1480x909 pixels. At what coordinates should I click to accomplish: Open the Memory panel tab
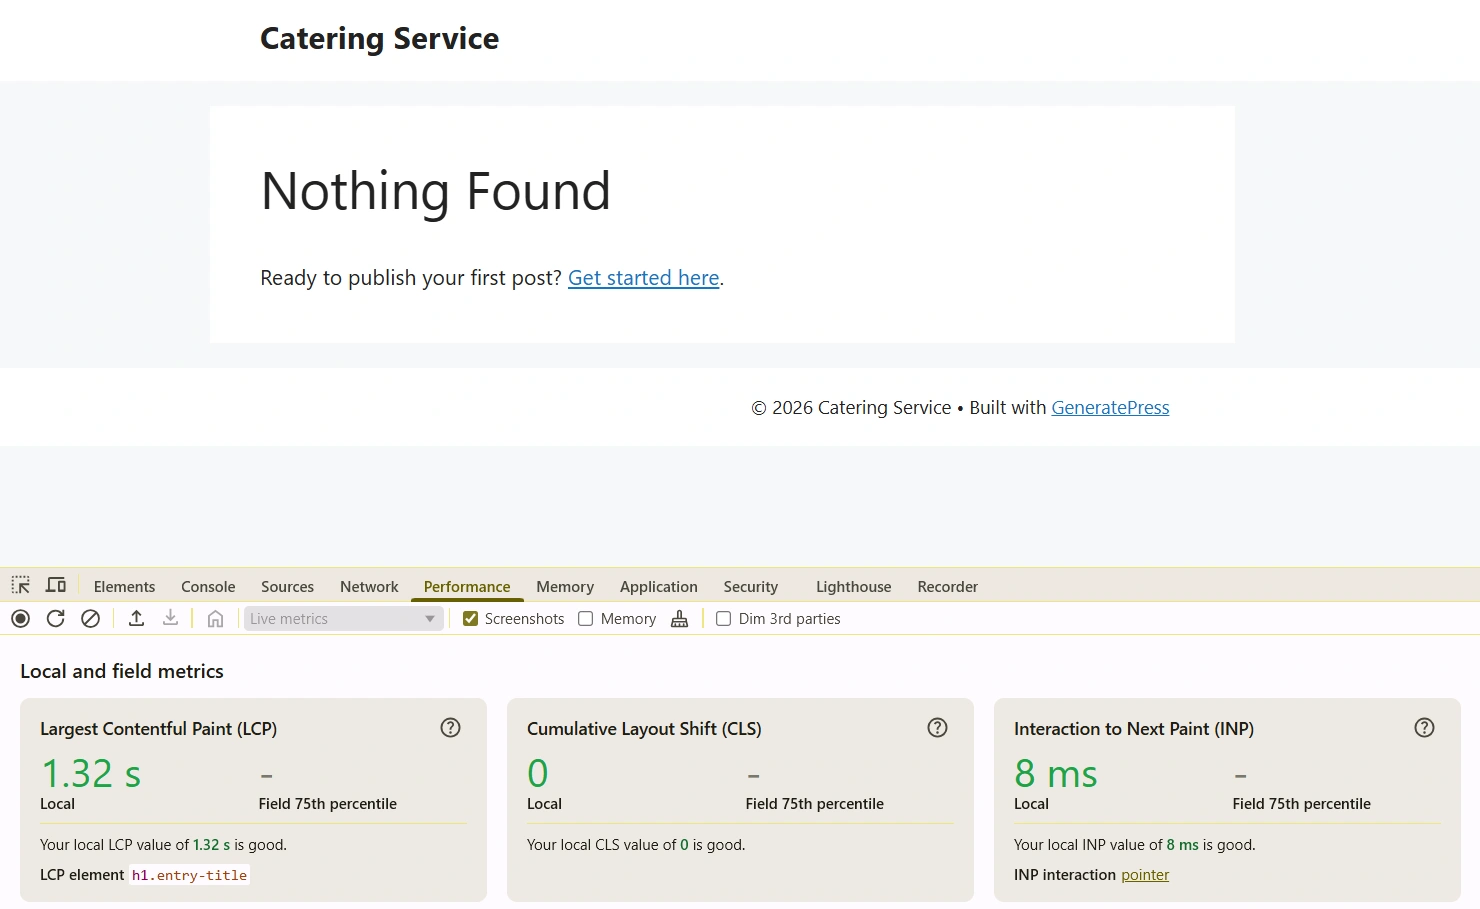click(x=565, y=587)
